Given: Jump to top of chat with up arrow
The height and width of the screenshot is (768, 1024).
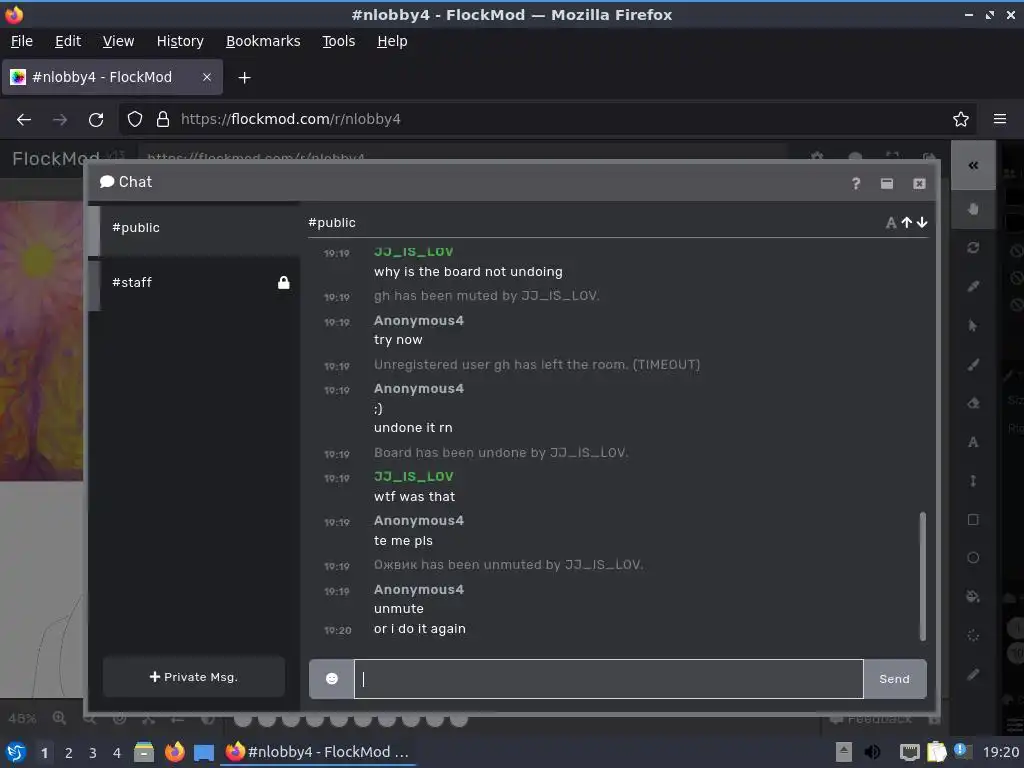Looking at the screenshot, I should click(x=906, y=223).
